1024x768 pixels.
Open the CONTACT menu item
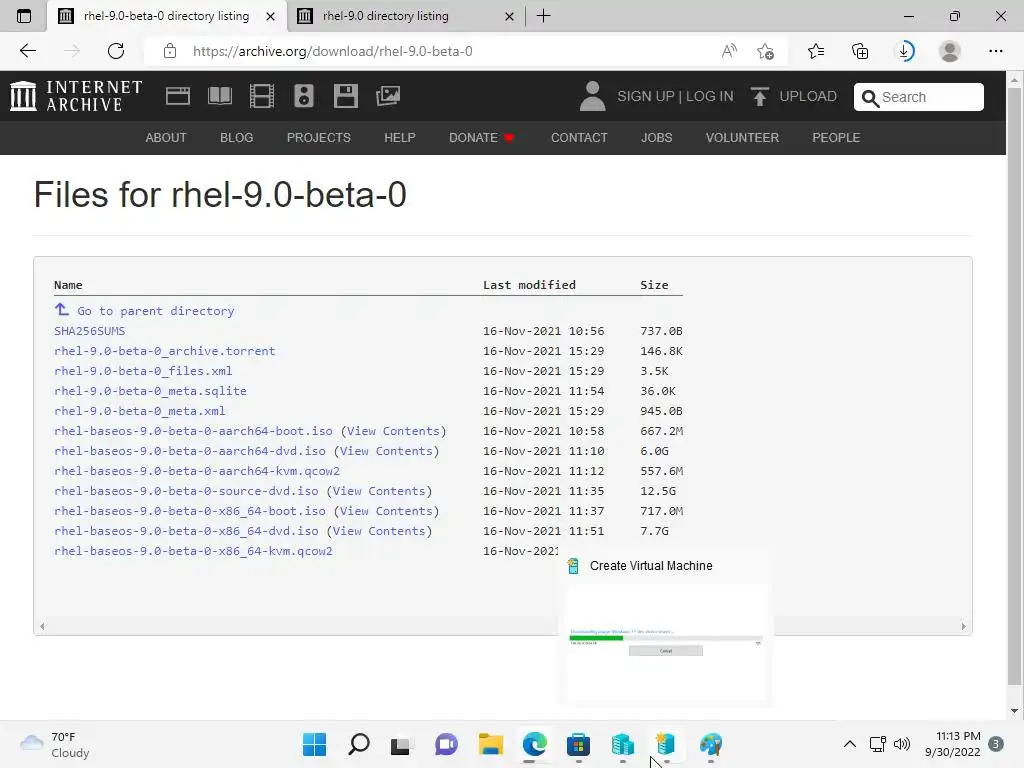[579, 138]
